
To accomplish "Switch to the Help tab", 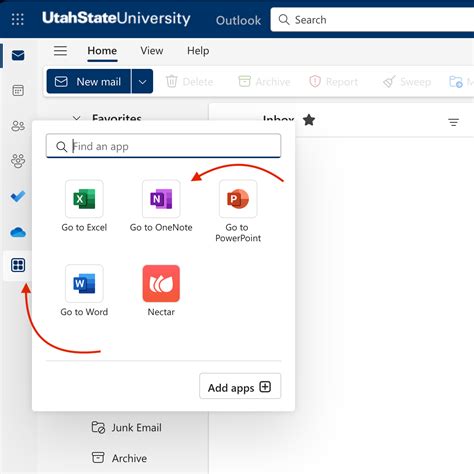I will (198, 51).
